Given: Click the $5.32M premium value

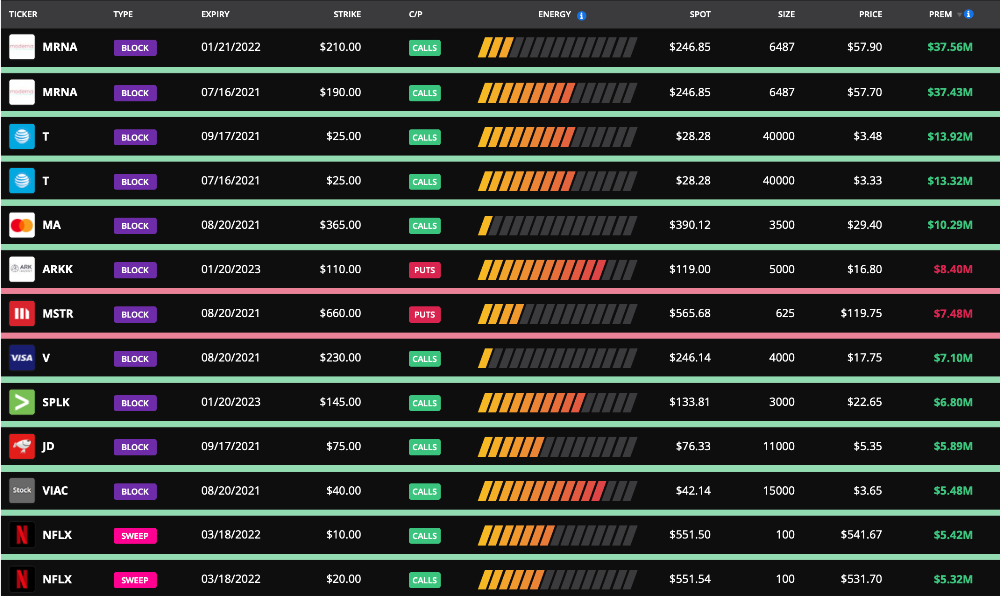Looking at the screenshot, I should (x=953, y=579).
